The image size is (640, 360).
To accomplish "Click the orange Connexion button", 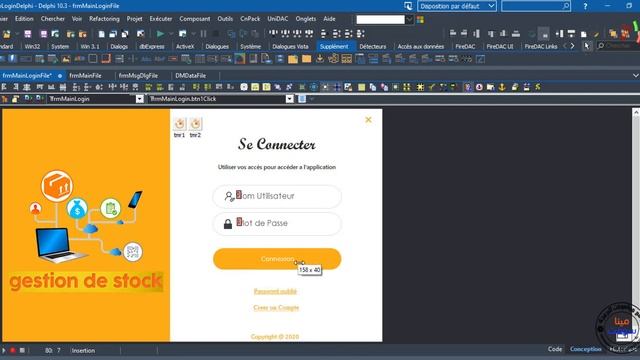I will point(277,259).
